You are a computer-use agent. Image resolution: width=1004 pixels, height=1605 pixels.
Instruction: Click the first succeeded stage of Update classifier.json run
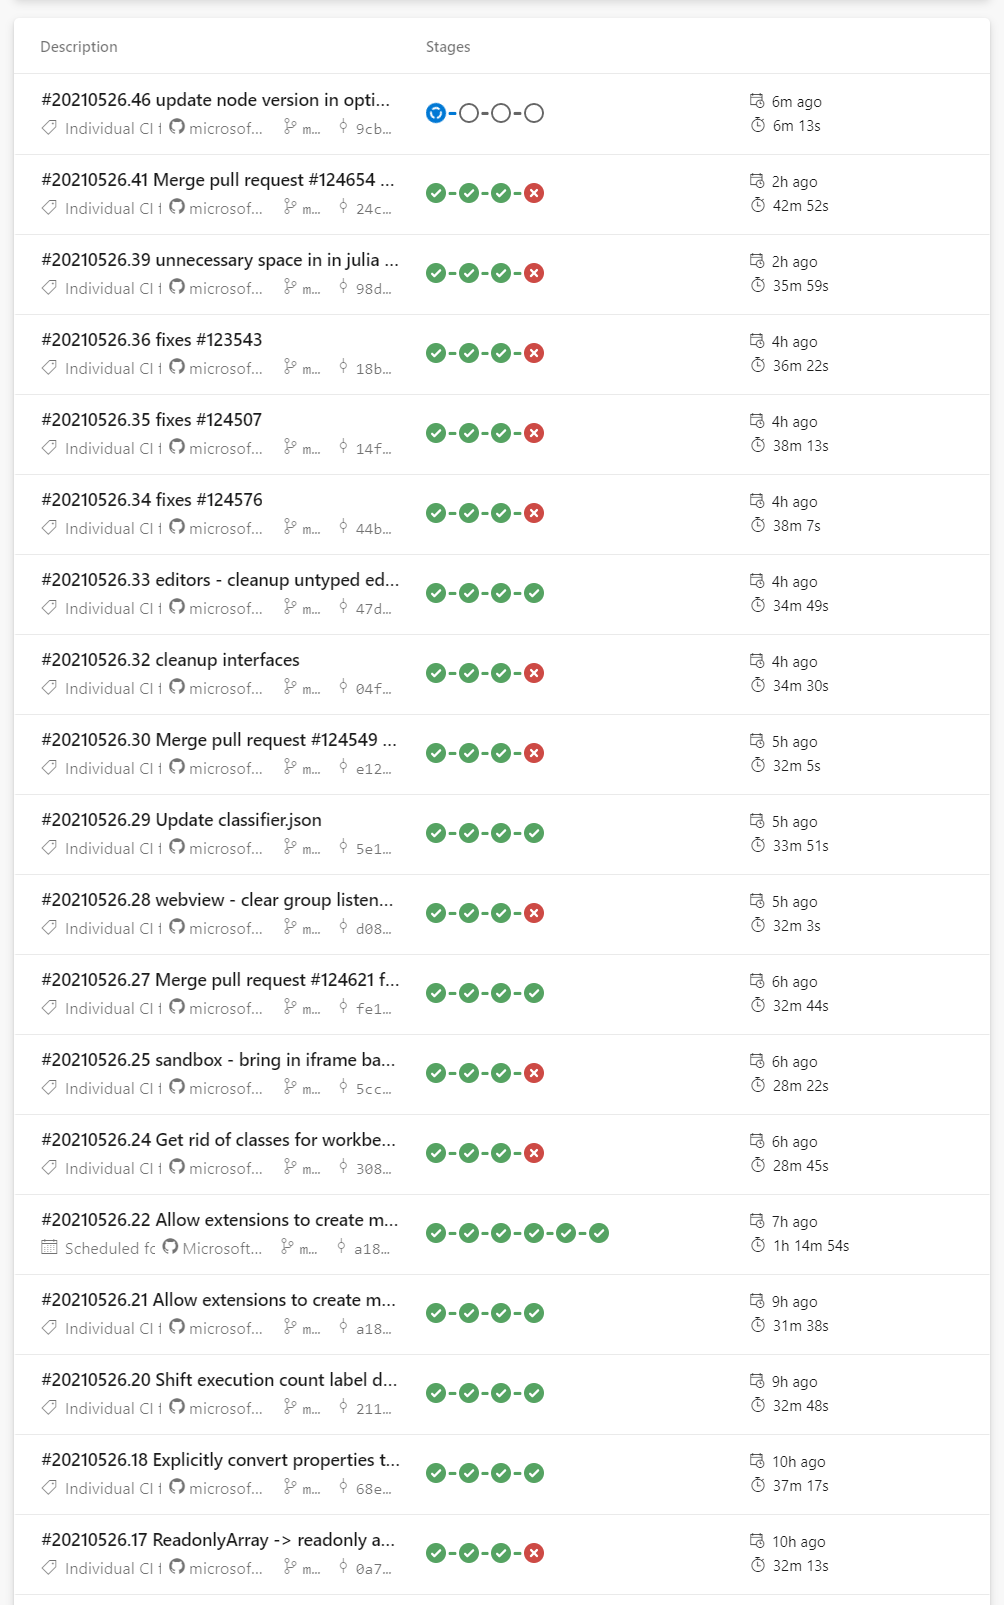click(x=436, y=833)
